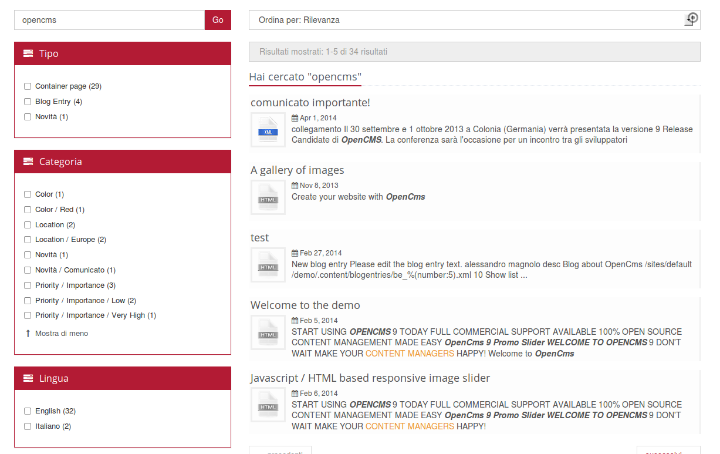Click the XML file icon of comunicato importante
Viewport: 720px width, 454px height.
click(x=268, y=130)
